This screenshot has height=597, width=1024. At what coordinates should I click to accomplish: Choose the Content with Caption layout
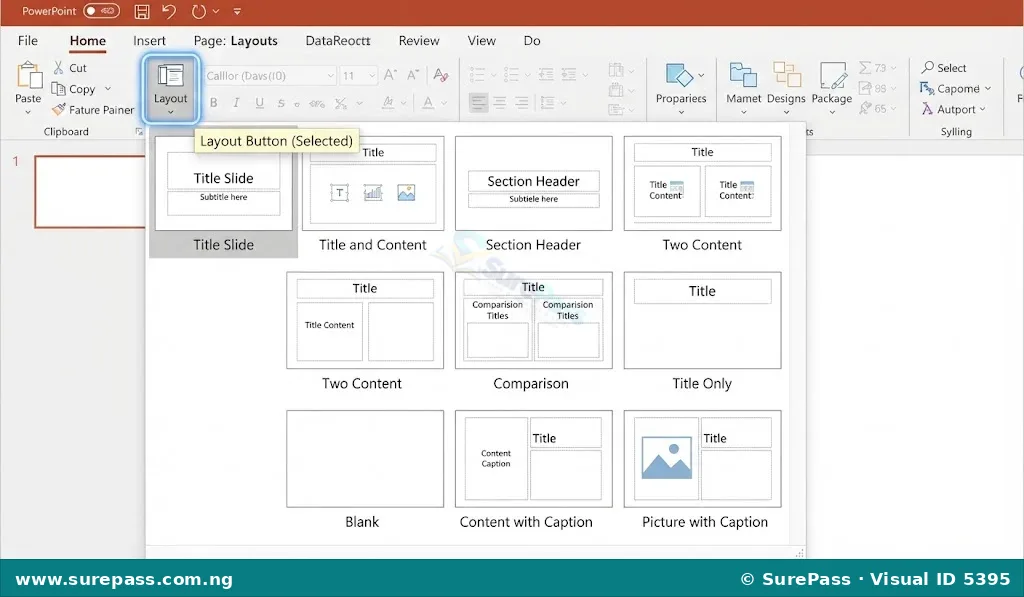[x=534, y=470]
